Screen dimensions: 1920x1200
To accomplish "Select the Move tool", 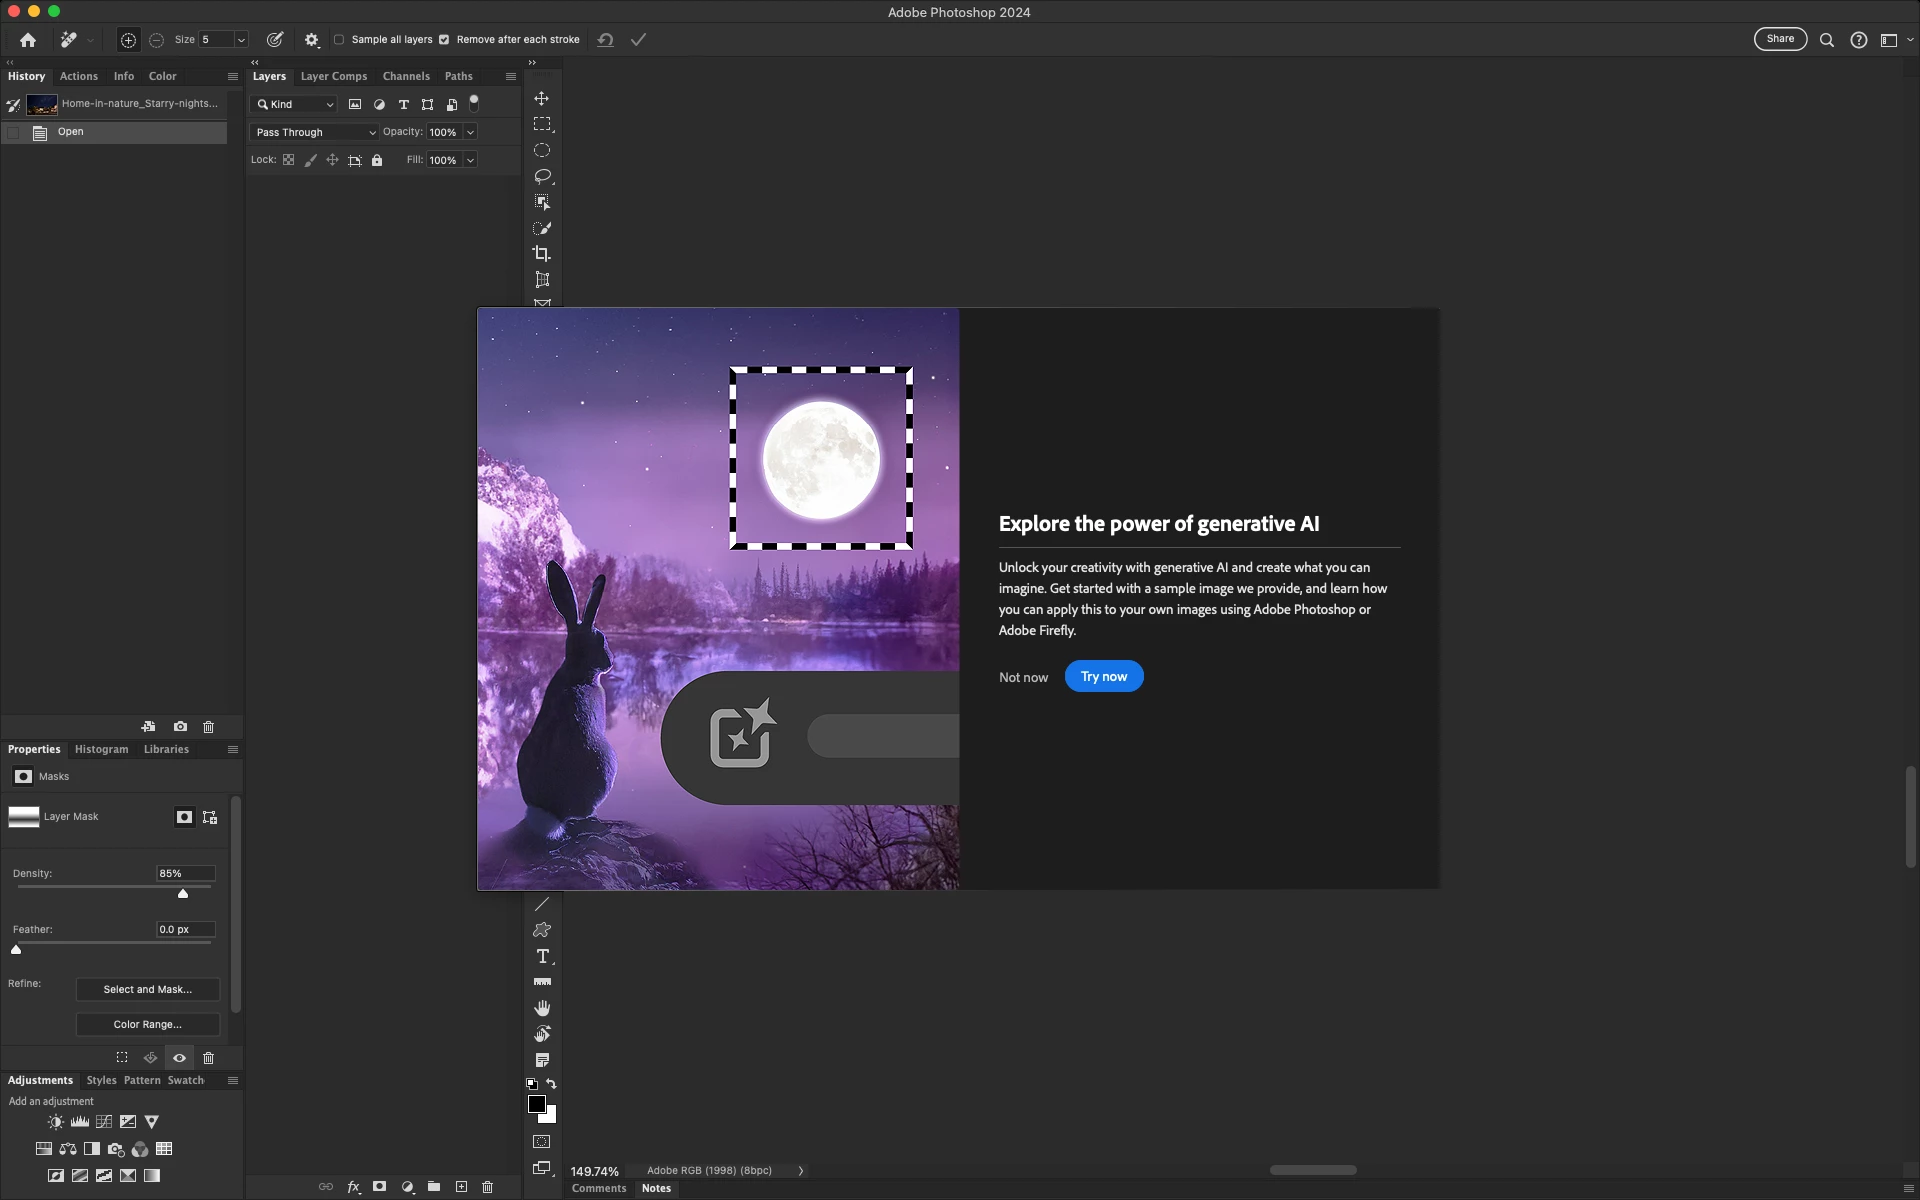I will pyautogui.click(x=542, y=98).
